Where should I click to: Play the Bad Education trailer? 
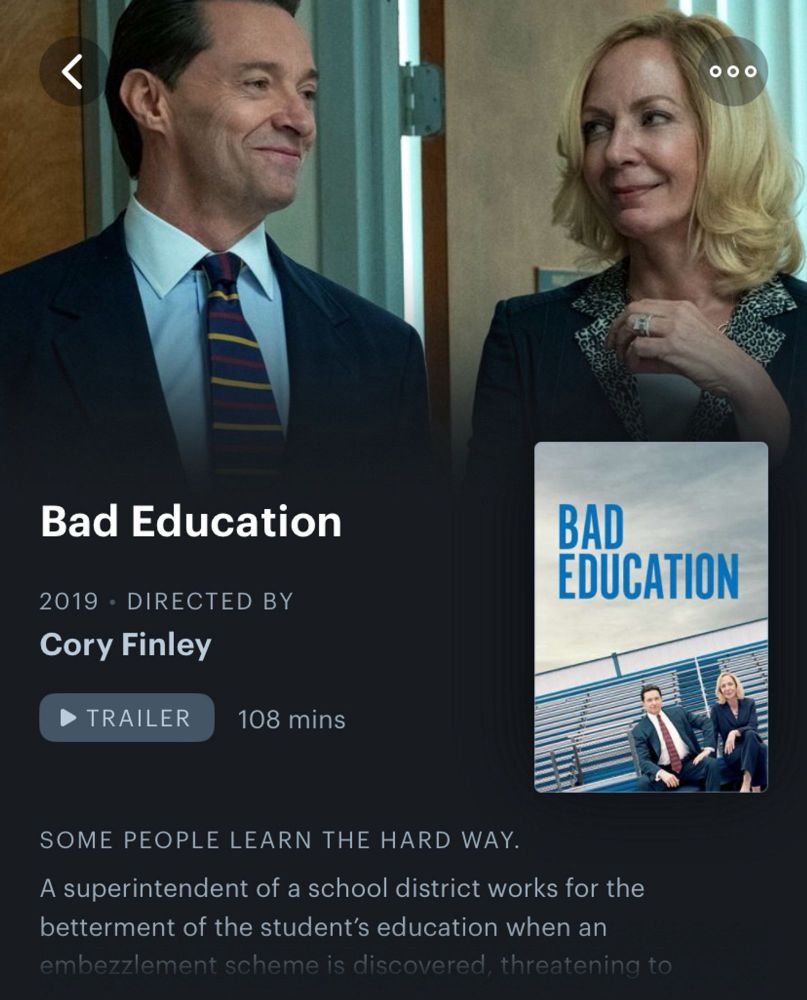pos(127,717)
